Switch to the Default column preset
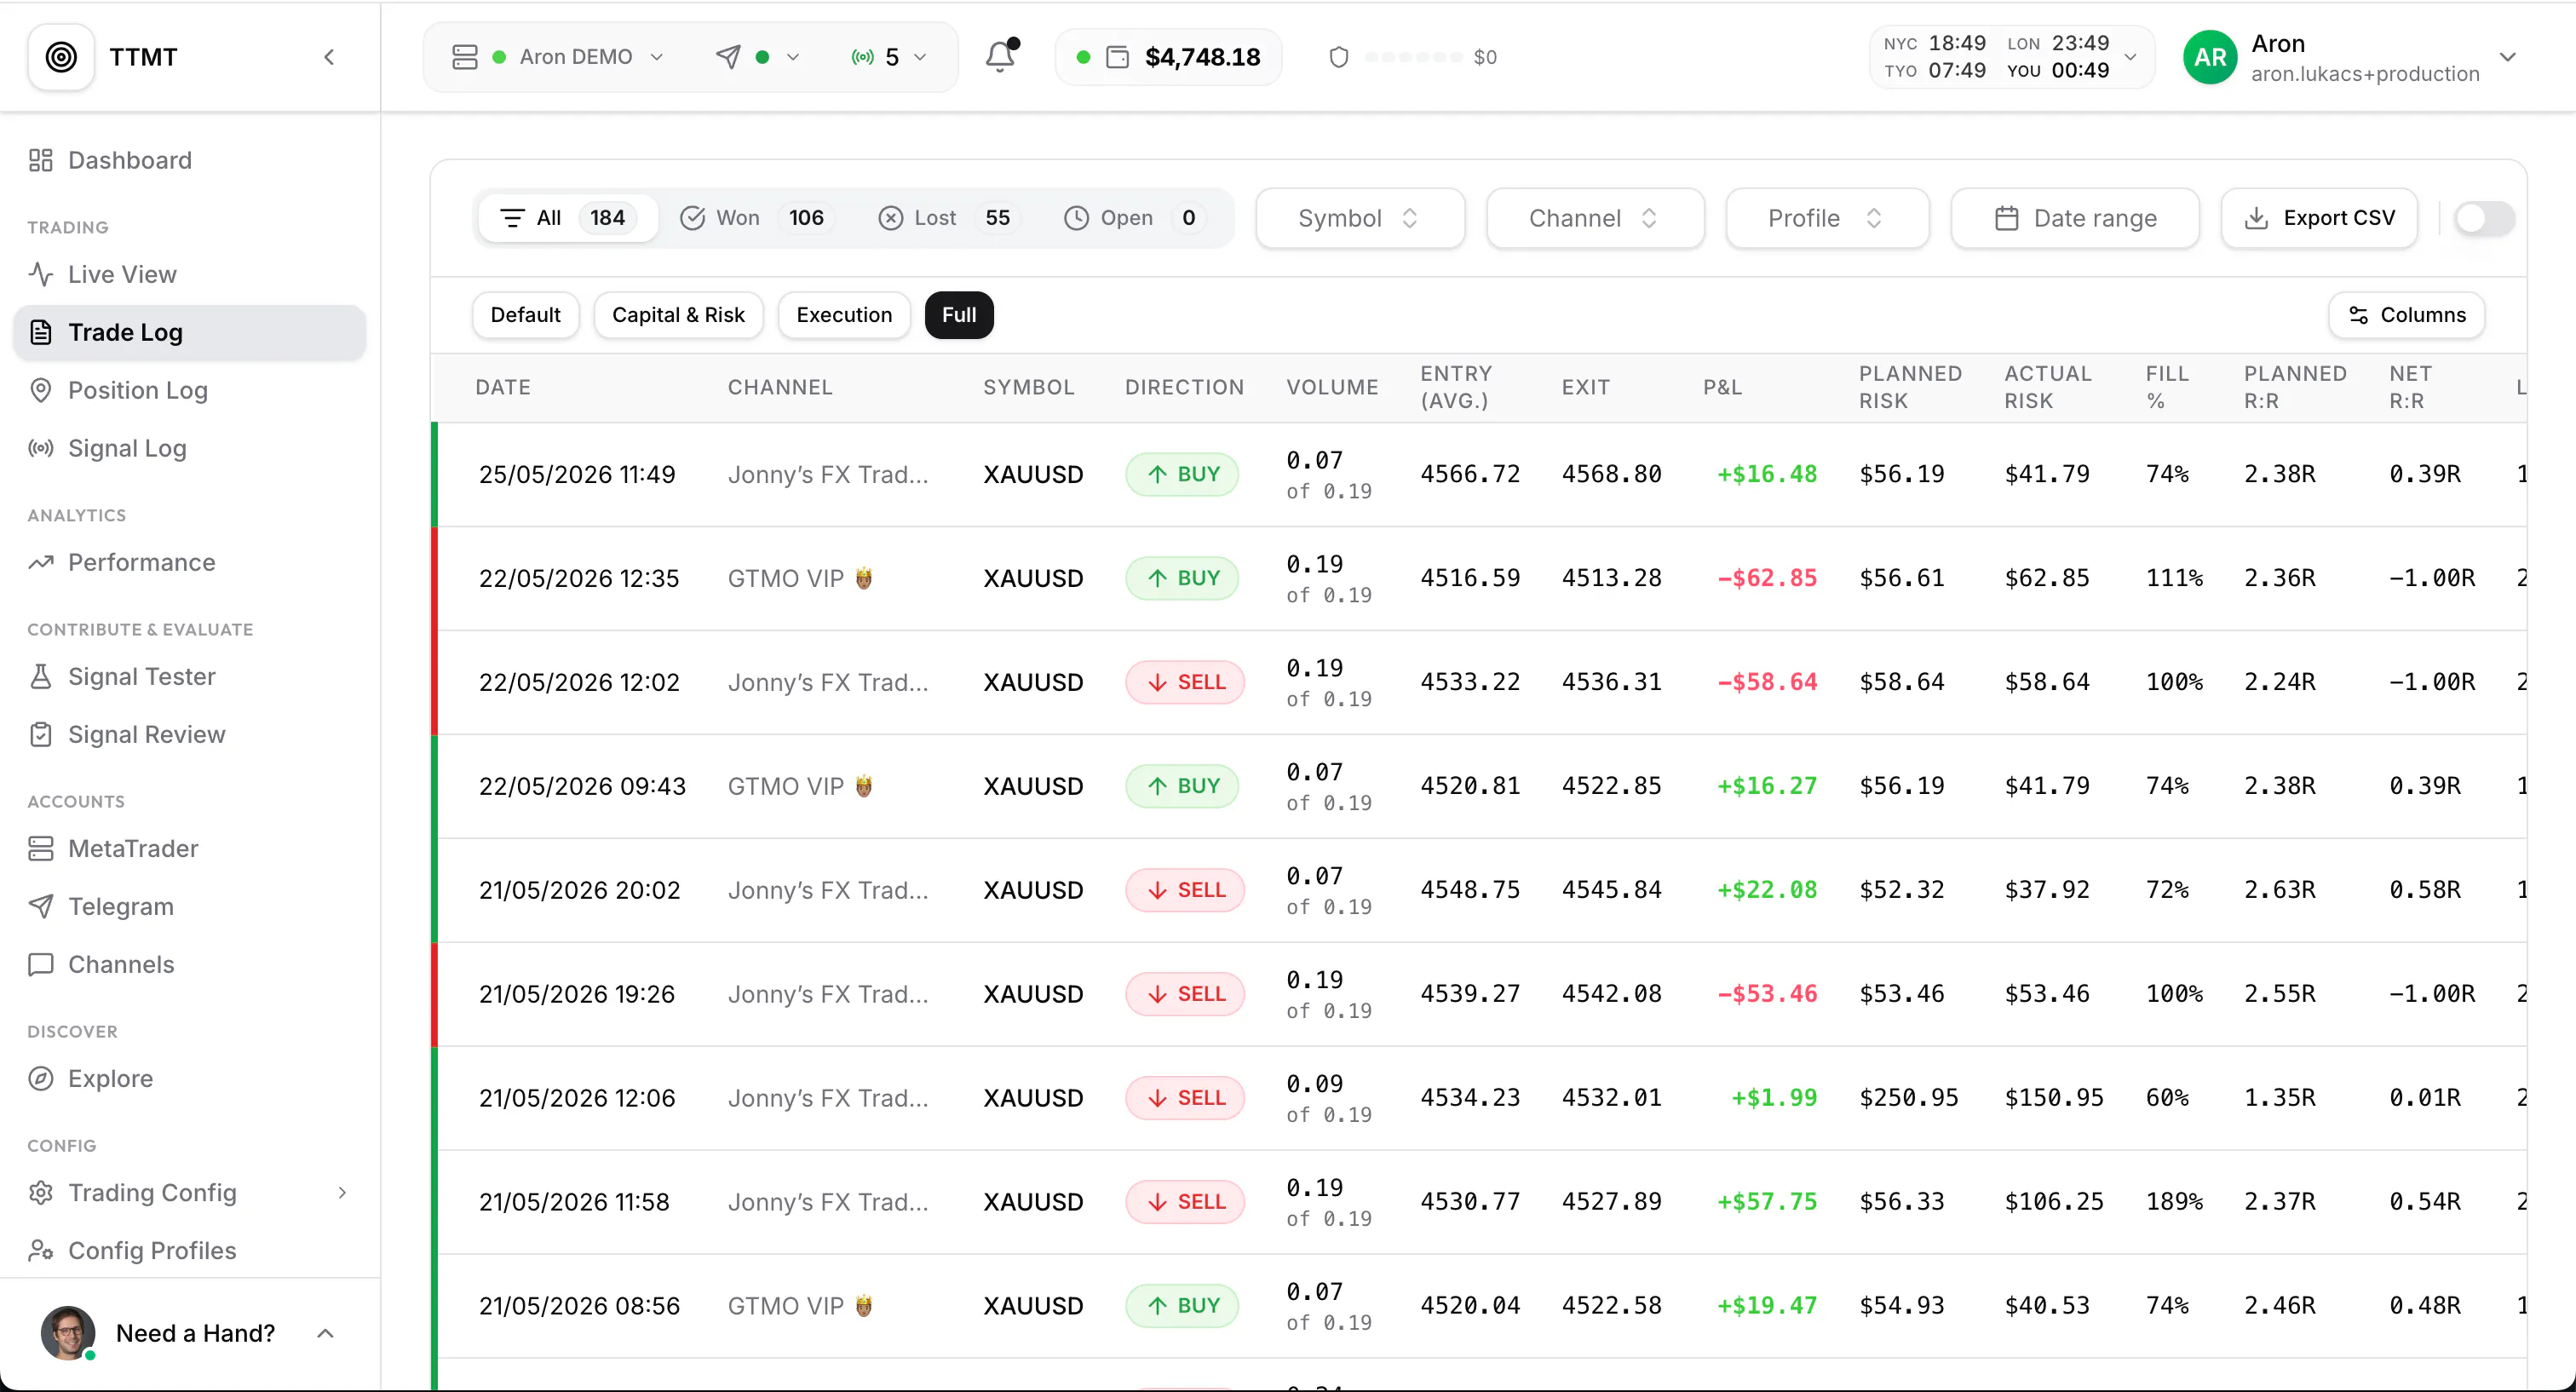 (525, 315)
